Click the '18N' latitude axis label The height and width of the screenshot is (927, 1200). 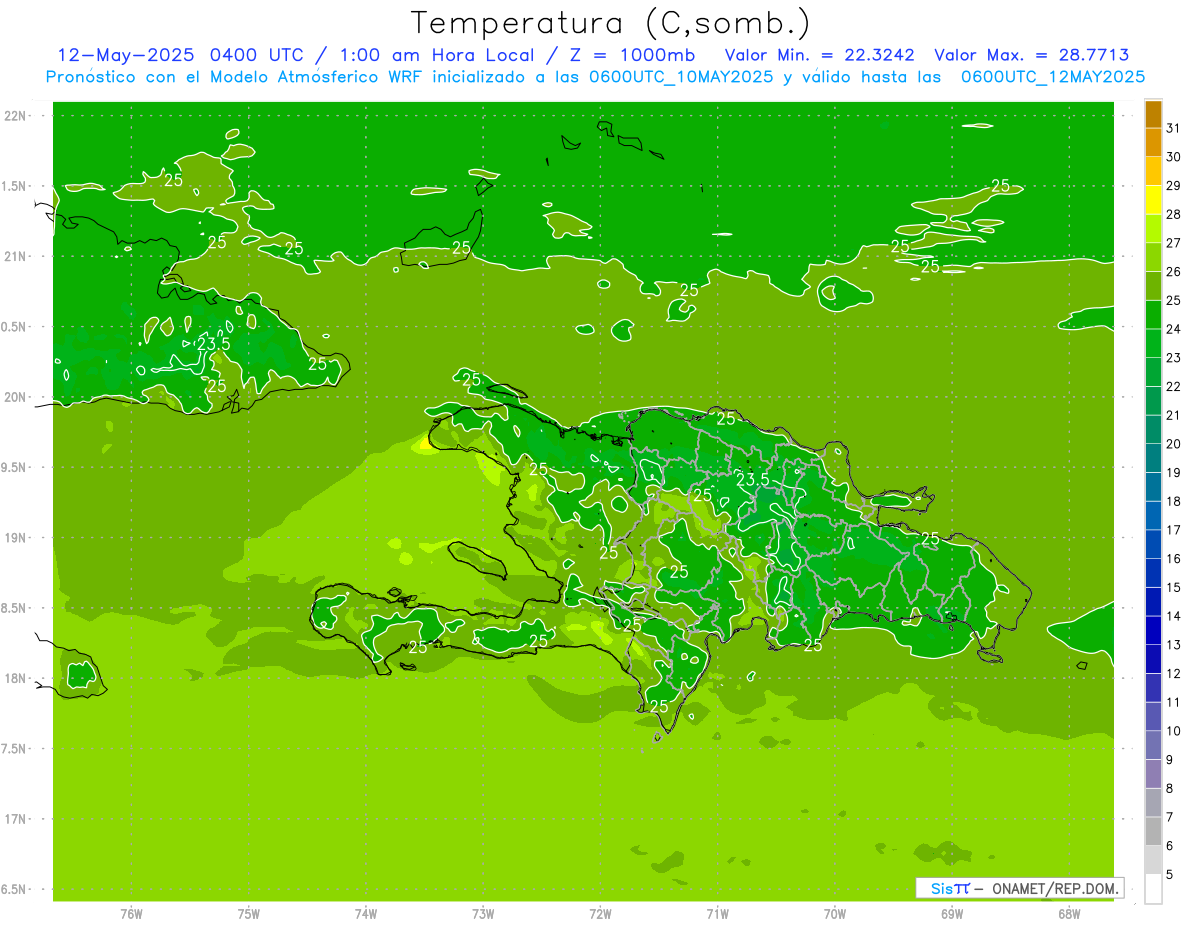(x=16, y=679)
